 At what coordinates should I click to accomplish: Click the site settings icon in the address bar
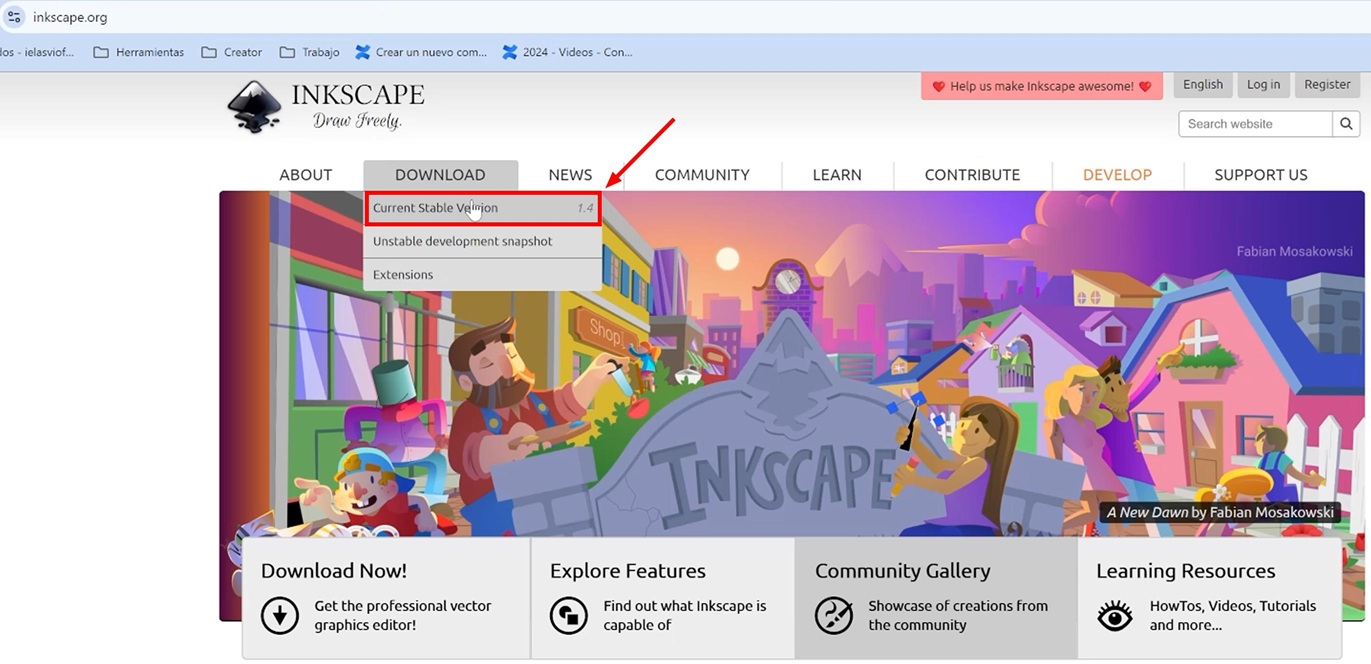point(14,16)
